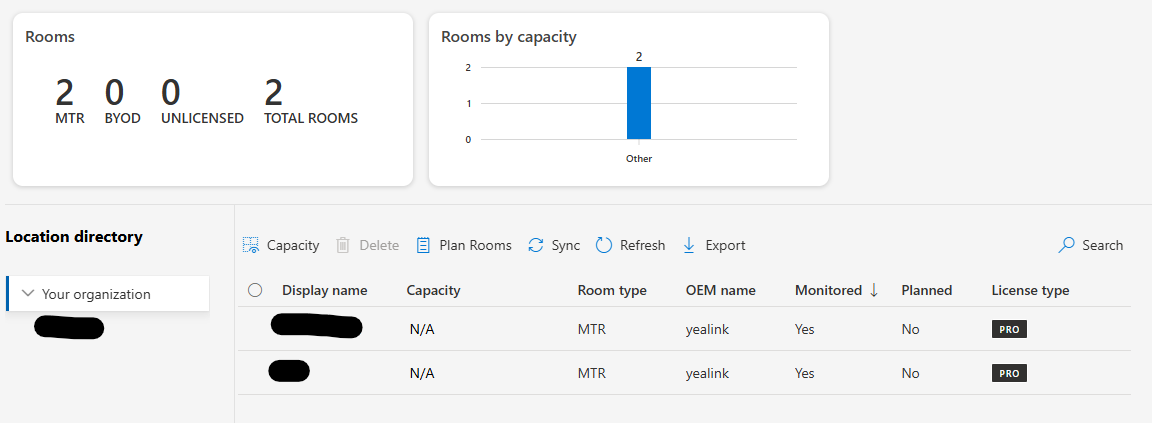1152x423 pixels.
Task: Click the Export download arrow icon
Action: coord(689,245)
